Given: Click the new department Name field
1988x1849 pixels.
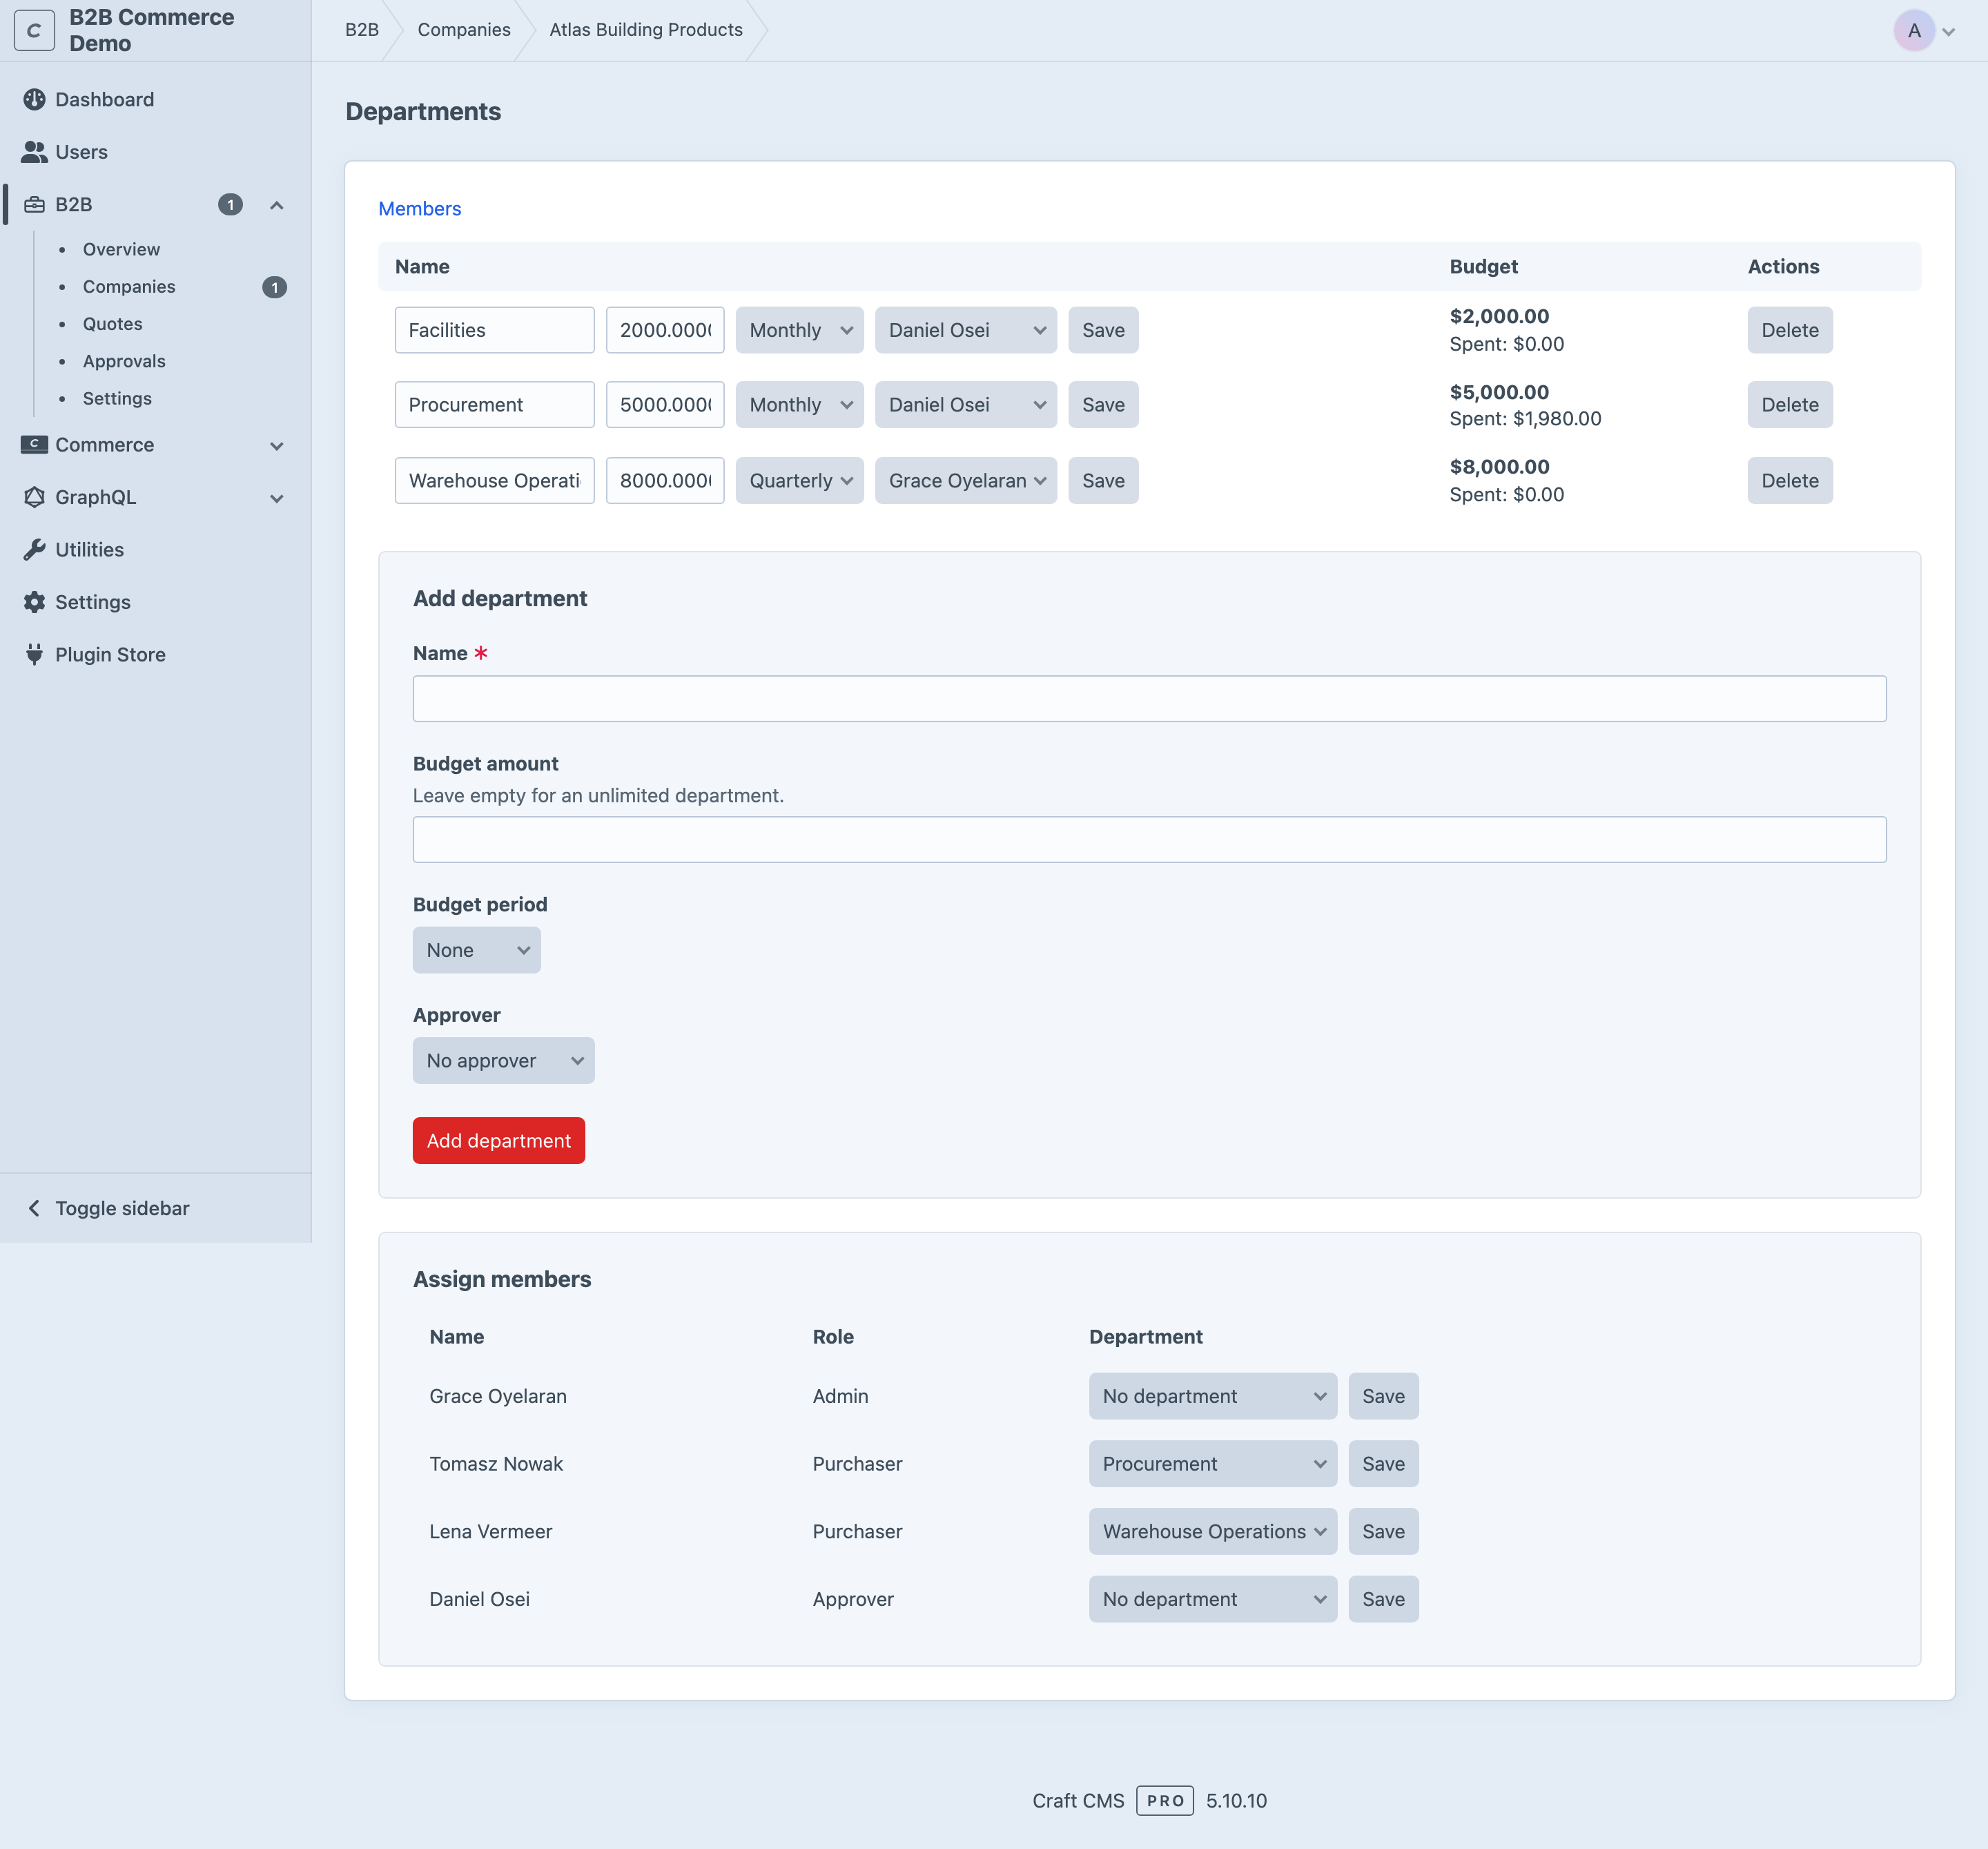Looking at the screenshot, I should point(1149,699).
